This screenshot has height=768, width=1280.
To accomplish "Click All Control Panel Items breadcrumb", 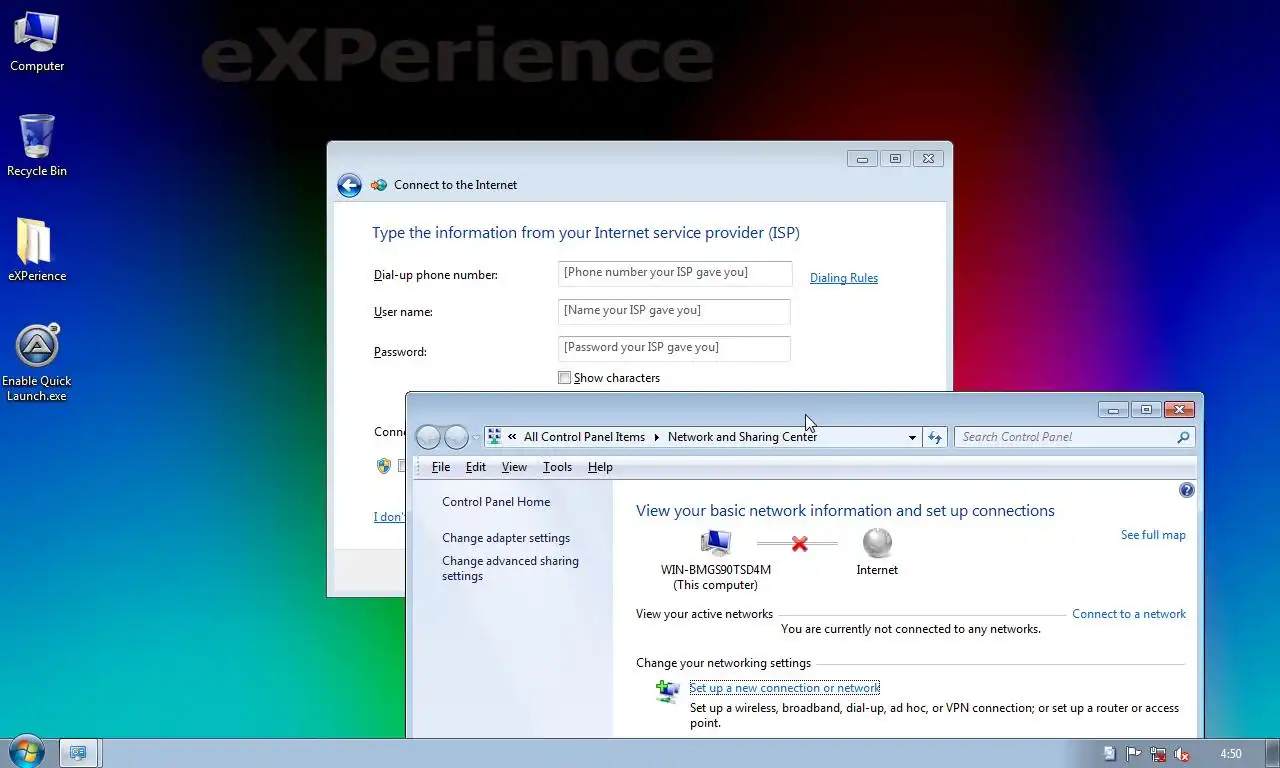I will 584,437.
